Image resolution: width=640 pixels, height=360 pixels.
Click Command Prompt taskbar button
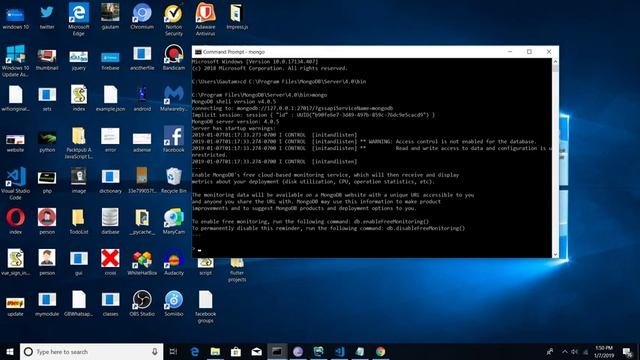click(277, 351)
